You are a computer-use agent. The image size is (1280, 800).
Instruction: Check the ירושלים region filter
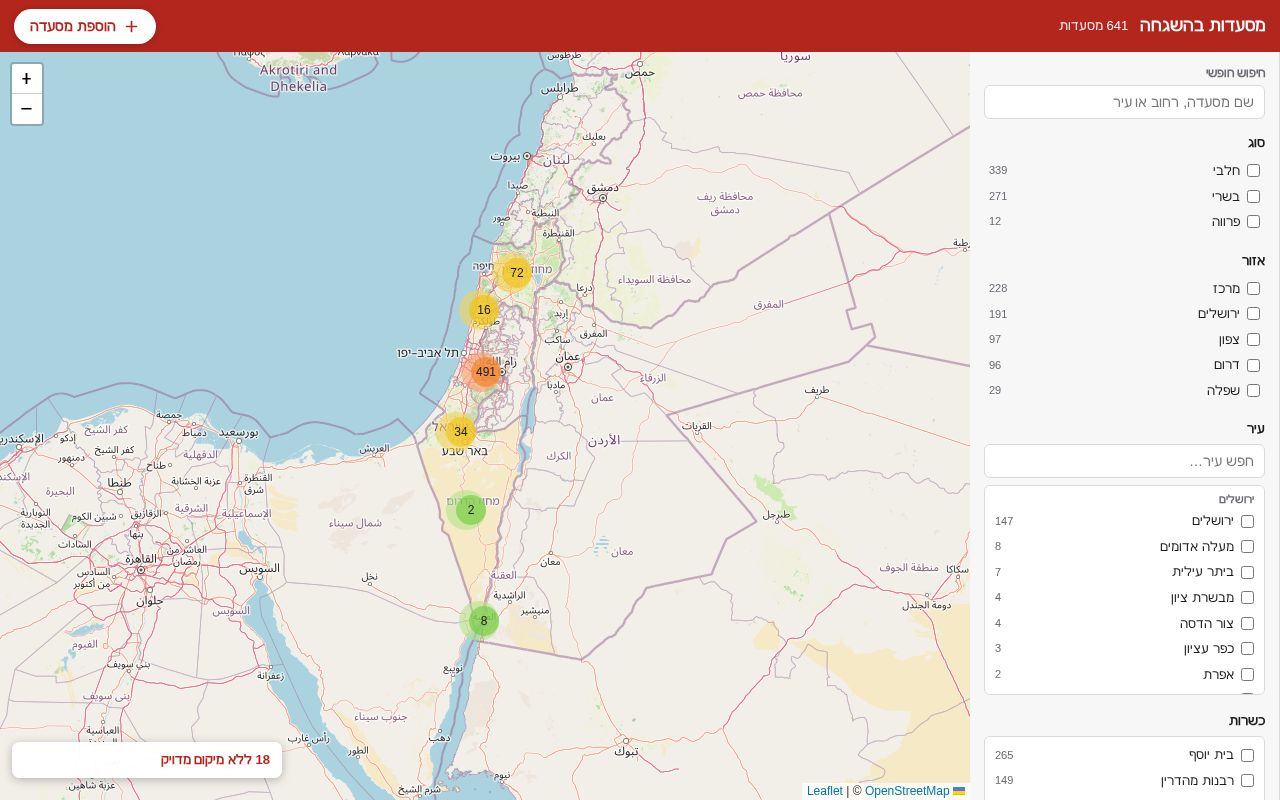[1253, 314]
